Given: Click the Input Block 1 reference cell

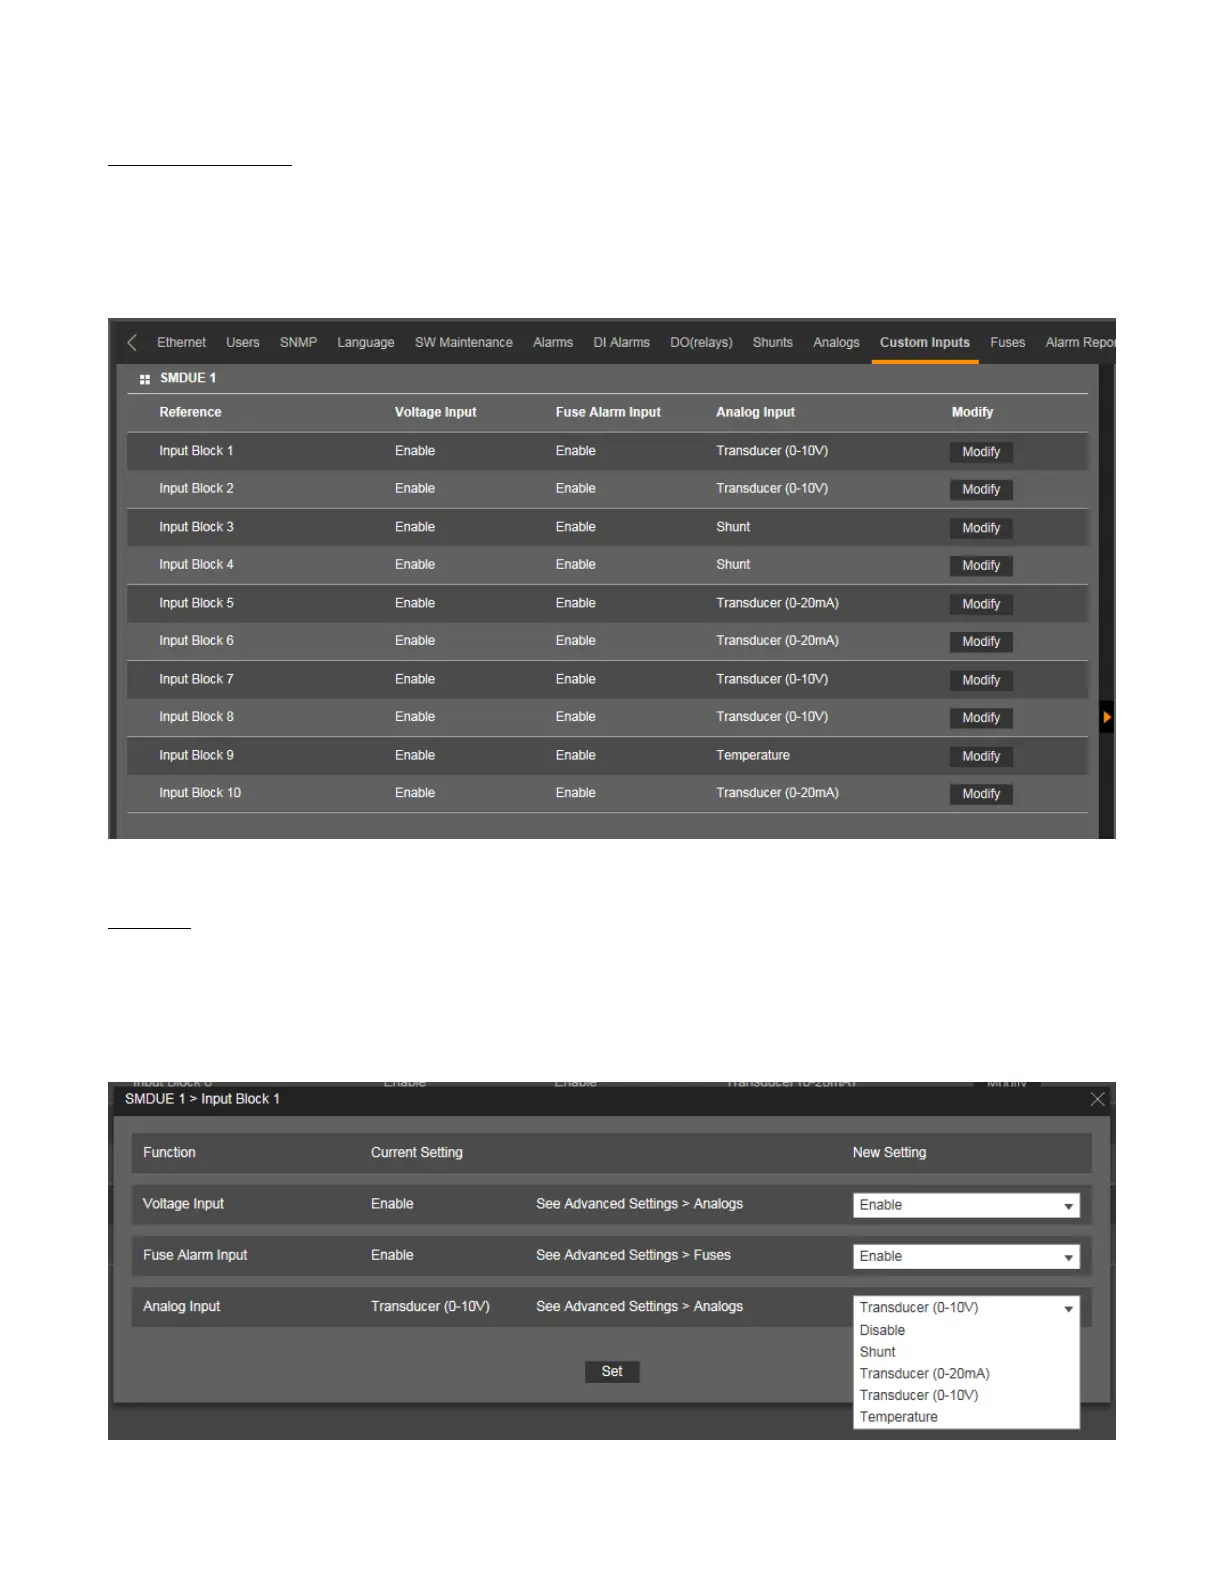Looking at the screenshot, I should [196, 451].
